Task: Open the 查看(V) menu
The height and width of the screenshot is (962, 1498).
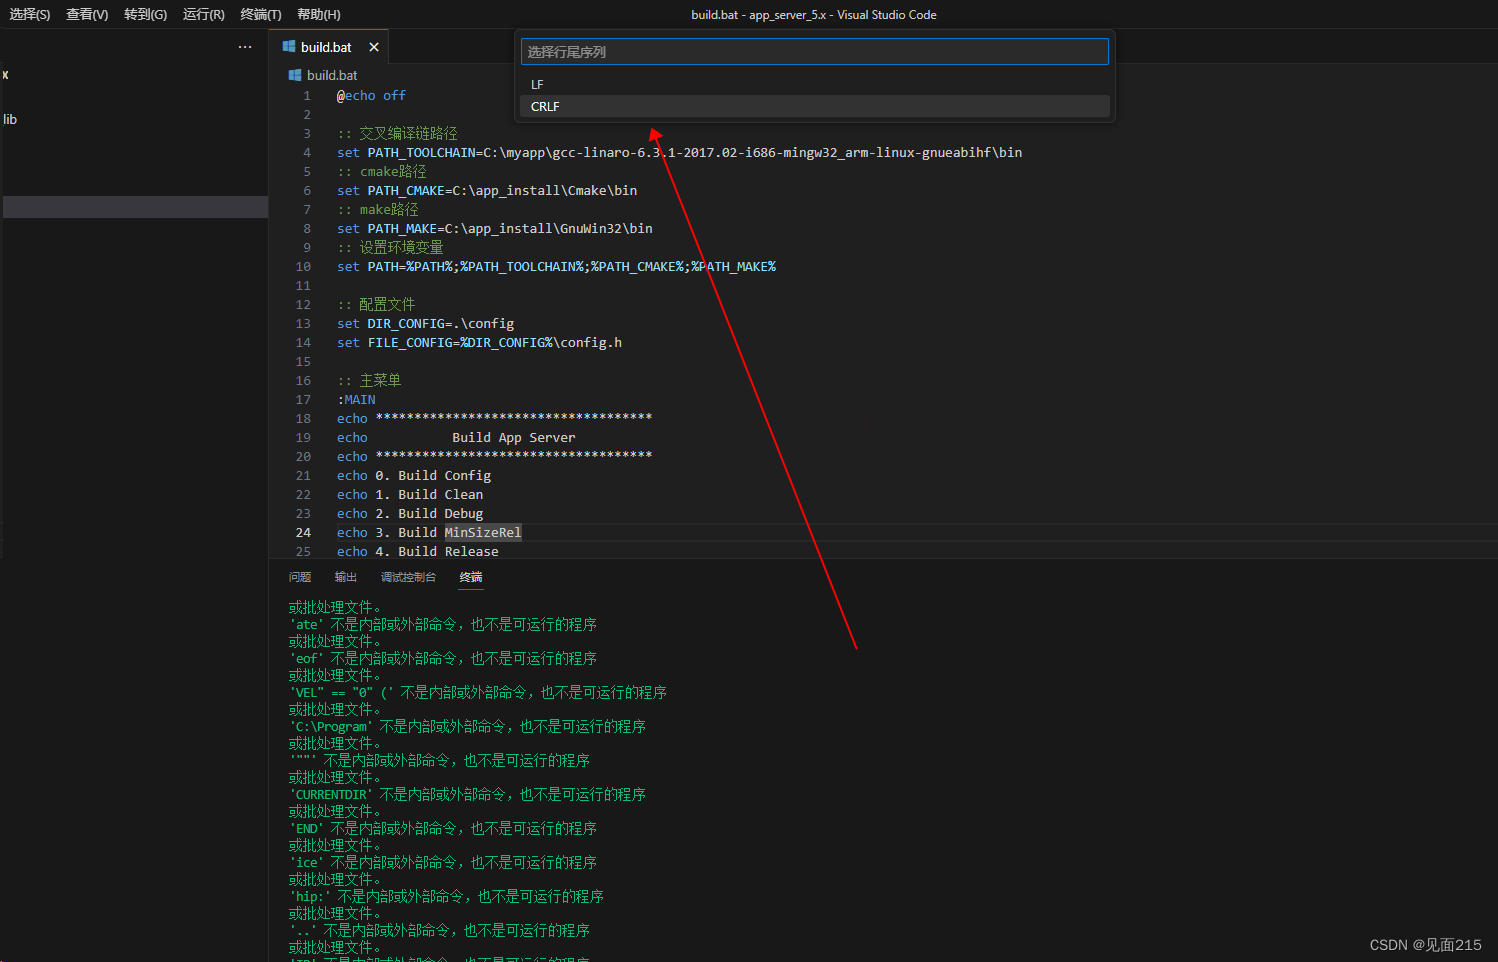Action: (x=86, y=14)
